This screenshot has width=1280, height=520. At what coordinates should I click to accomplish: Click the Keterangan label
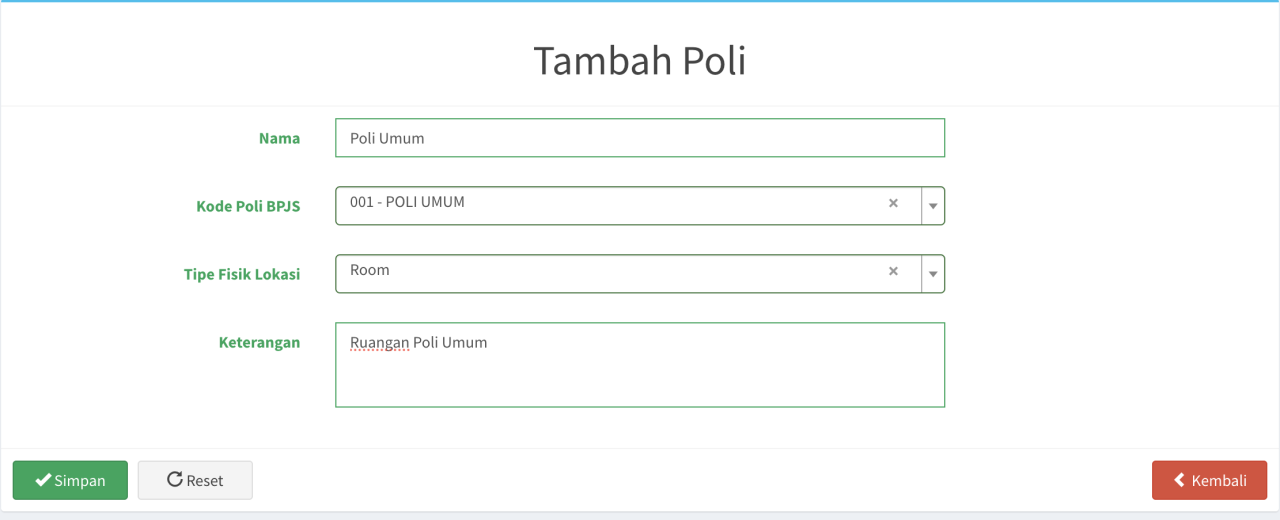pos(259,342)
